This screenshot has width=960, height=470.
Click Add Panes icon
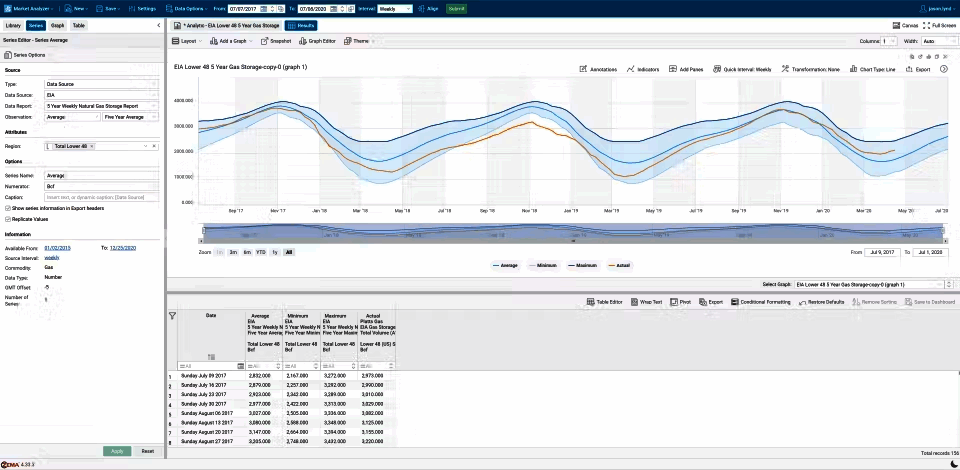pos(672,70)
